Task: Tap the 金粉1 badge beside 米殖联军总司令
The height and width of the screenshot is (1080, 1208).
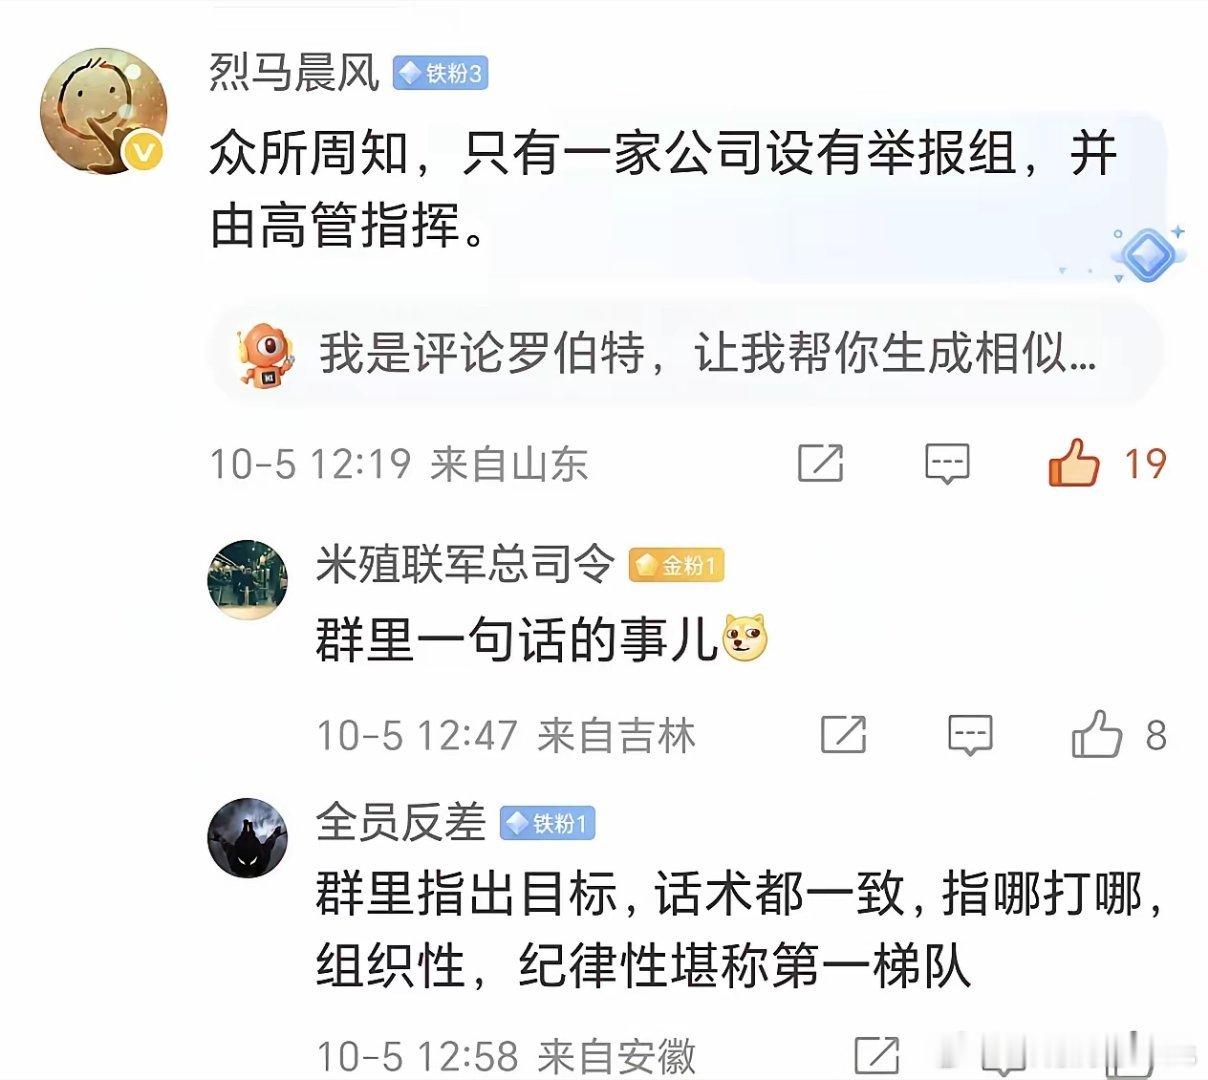Action: pos(676,566)
